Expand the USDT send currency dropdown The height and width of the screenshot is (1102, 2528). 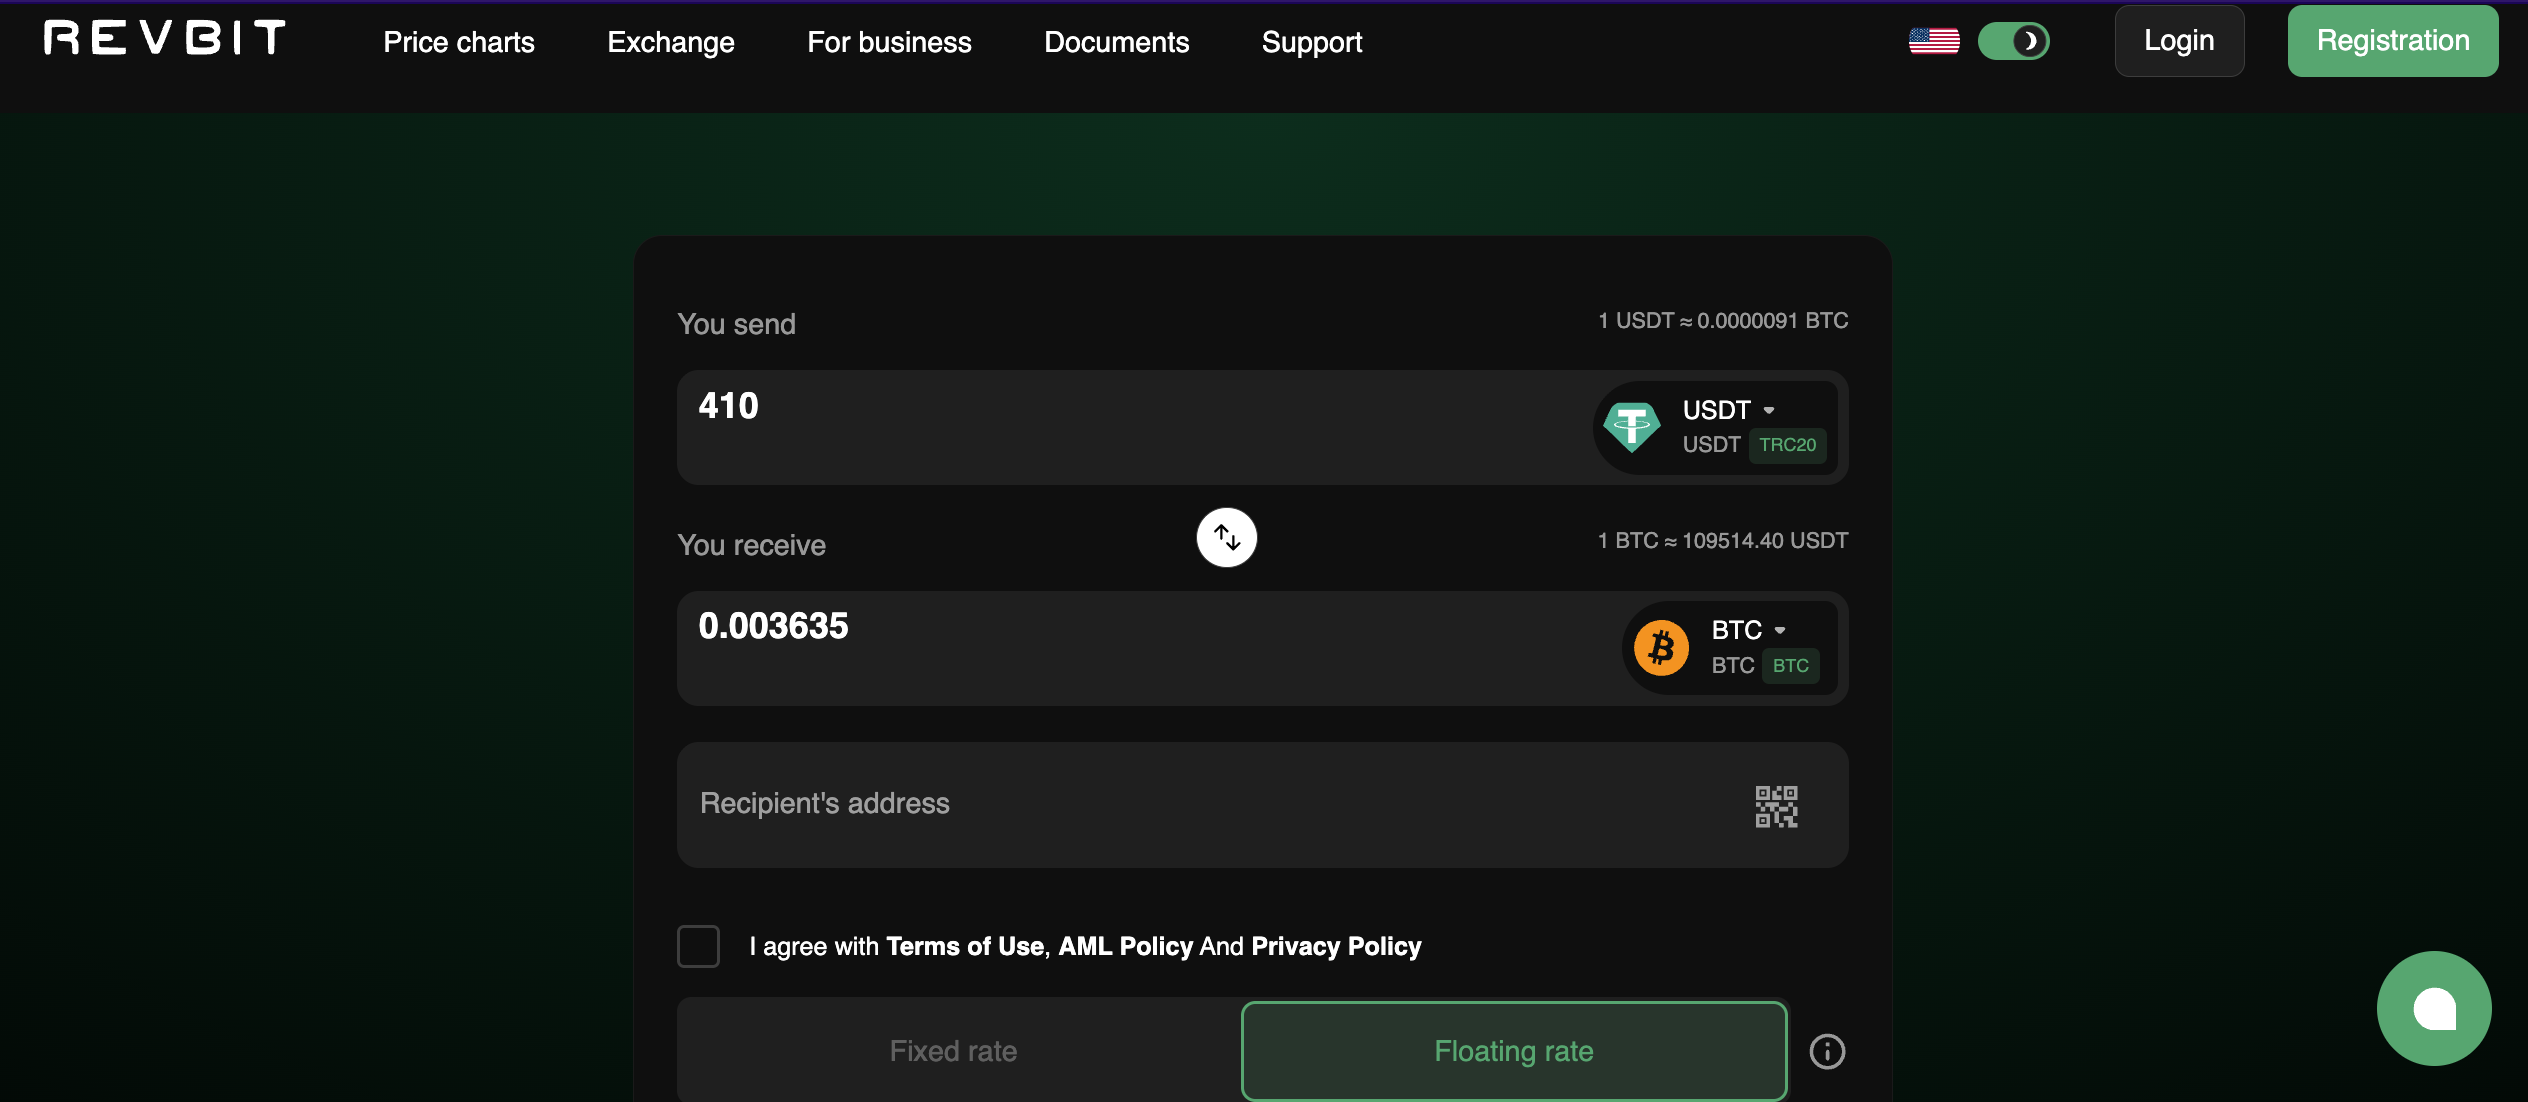[x=1729, y=410]
